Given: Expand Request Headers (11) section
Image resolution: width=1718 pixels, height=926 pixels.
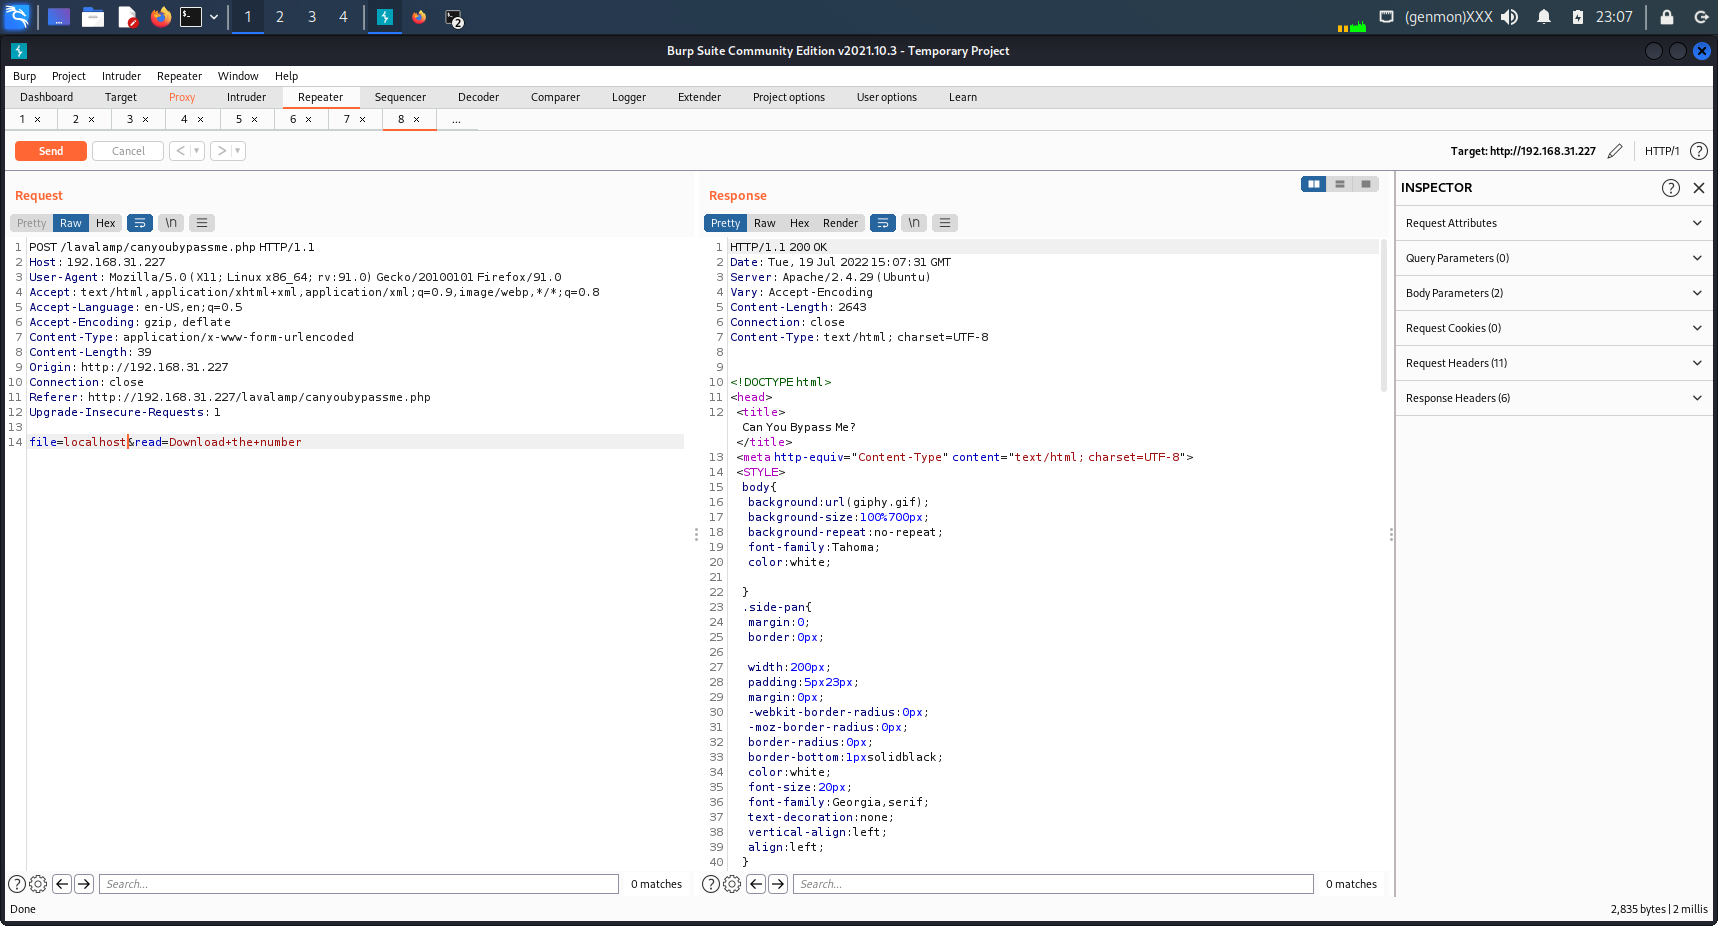Looking at the screenshot, I should (1554, 363).
